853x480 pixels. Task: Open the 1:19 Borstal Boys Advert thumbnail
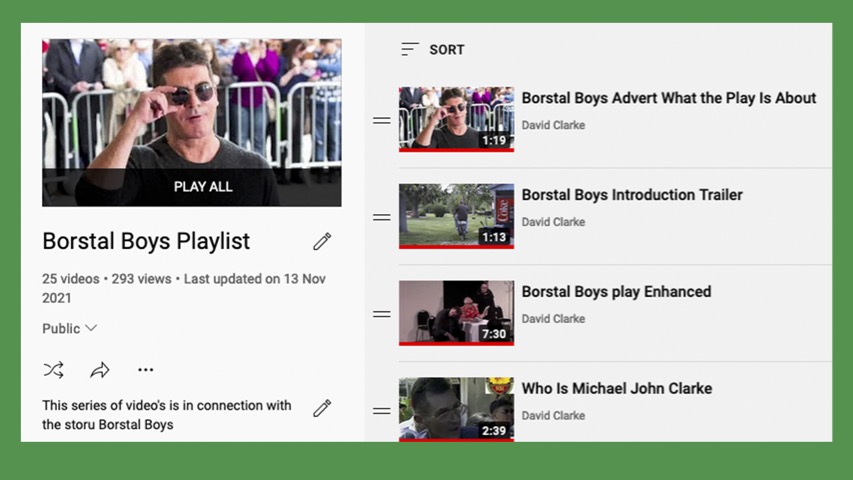point(456,119)
